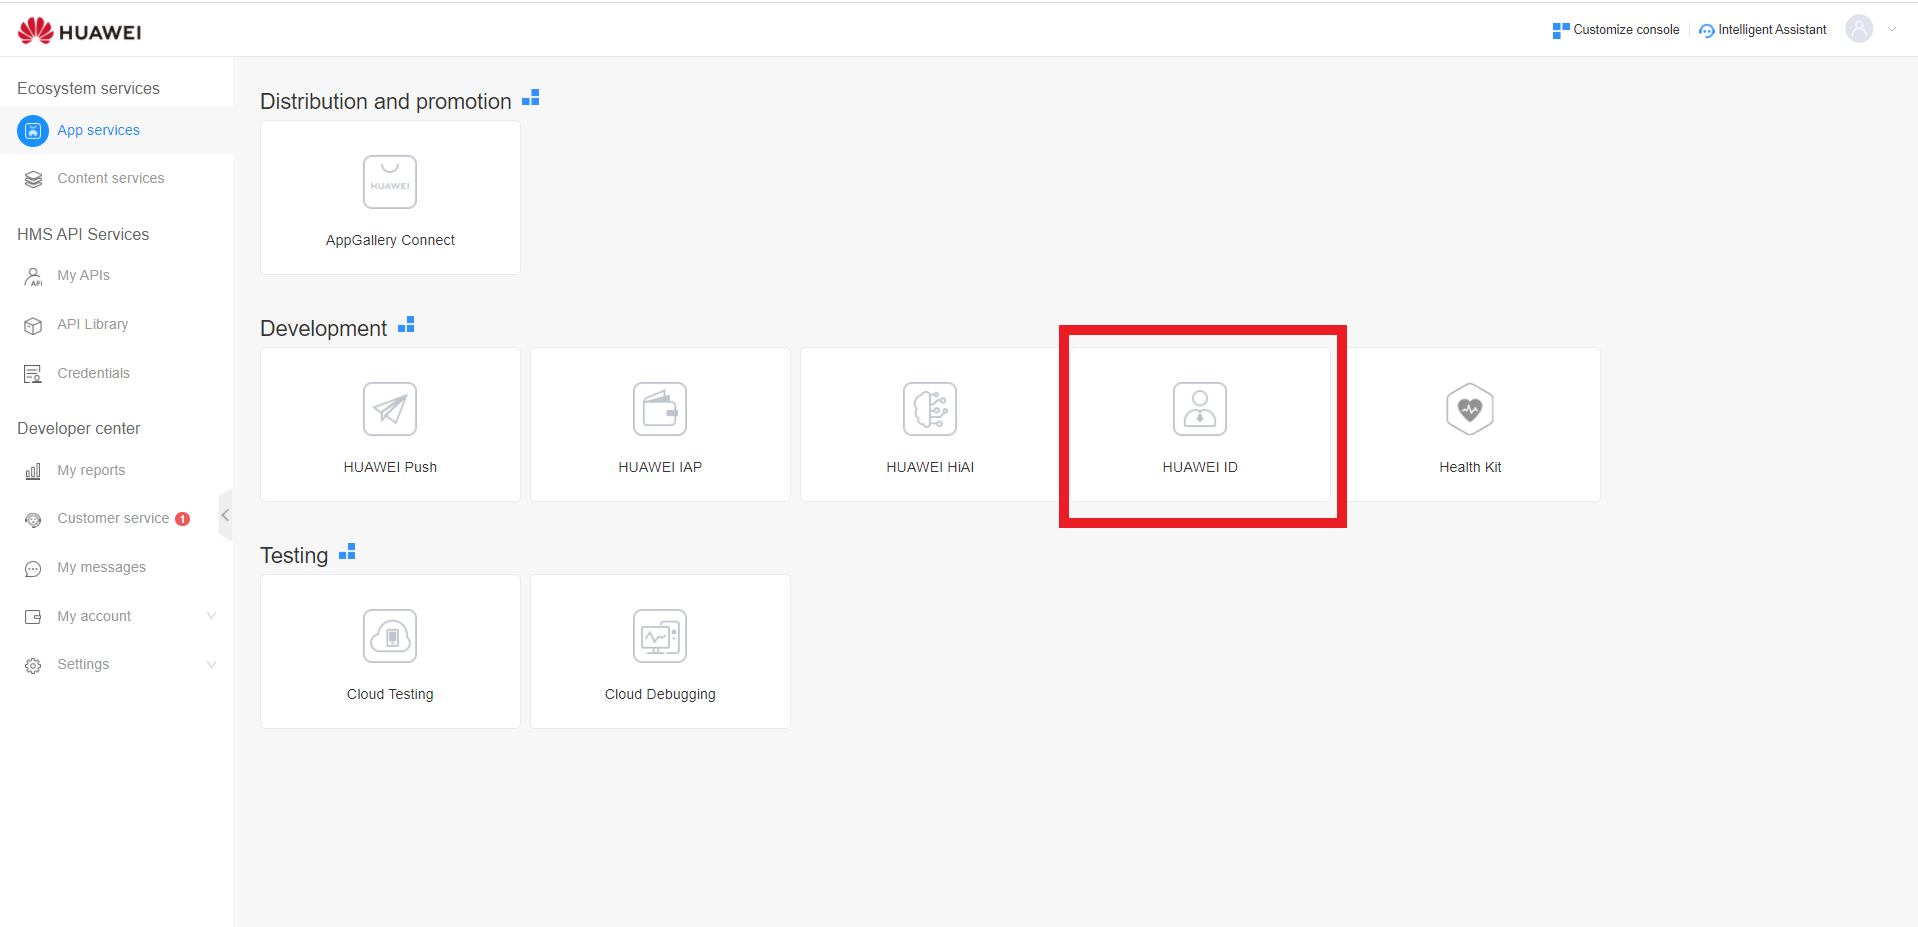Open the AppGallery Connect card icon
Image resolution: width=1918 pixels, height=927 pixels.
[x=390, y=182]
